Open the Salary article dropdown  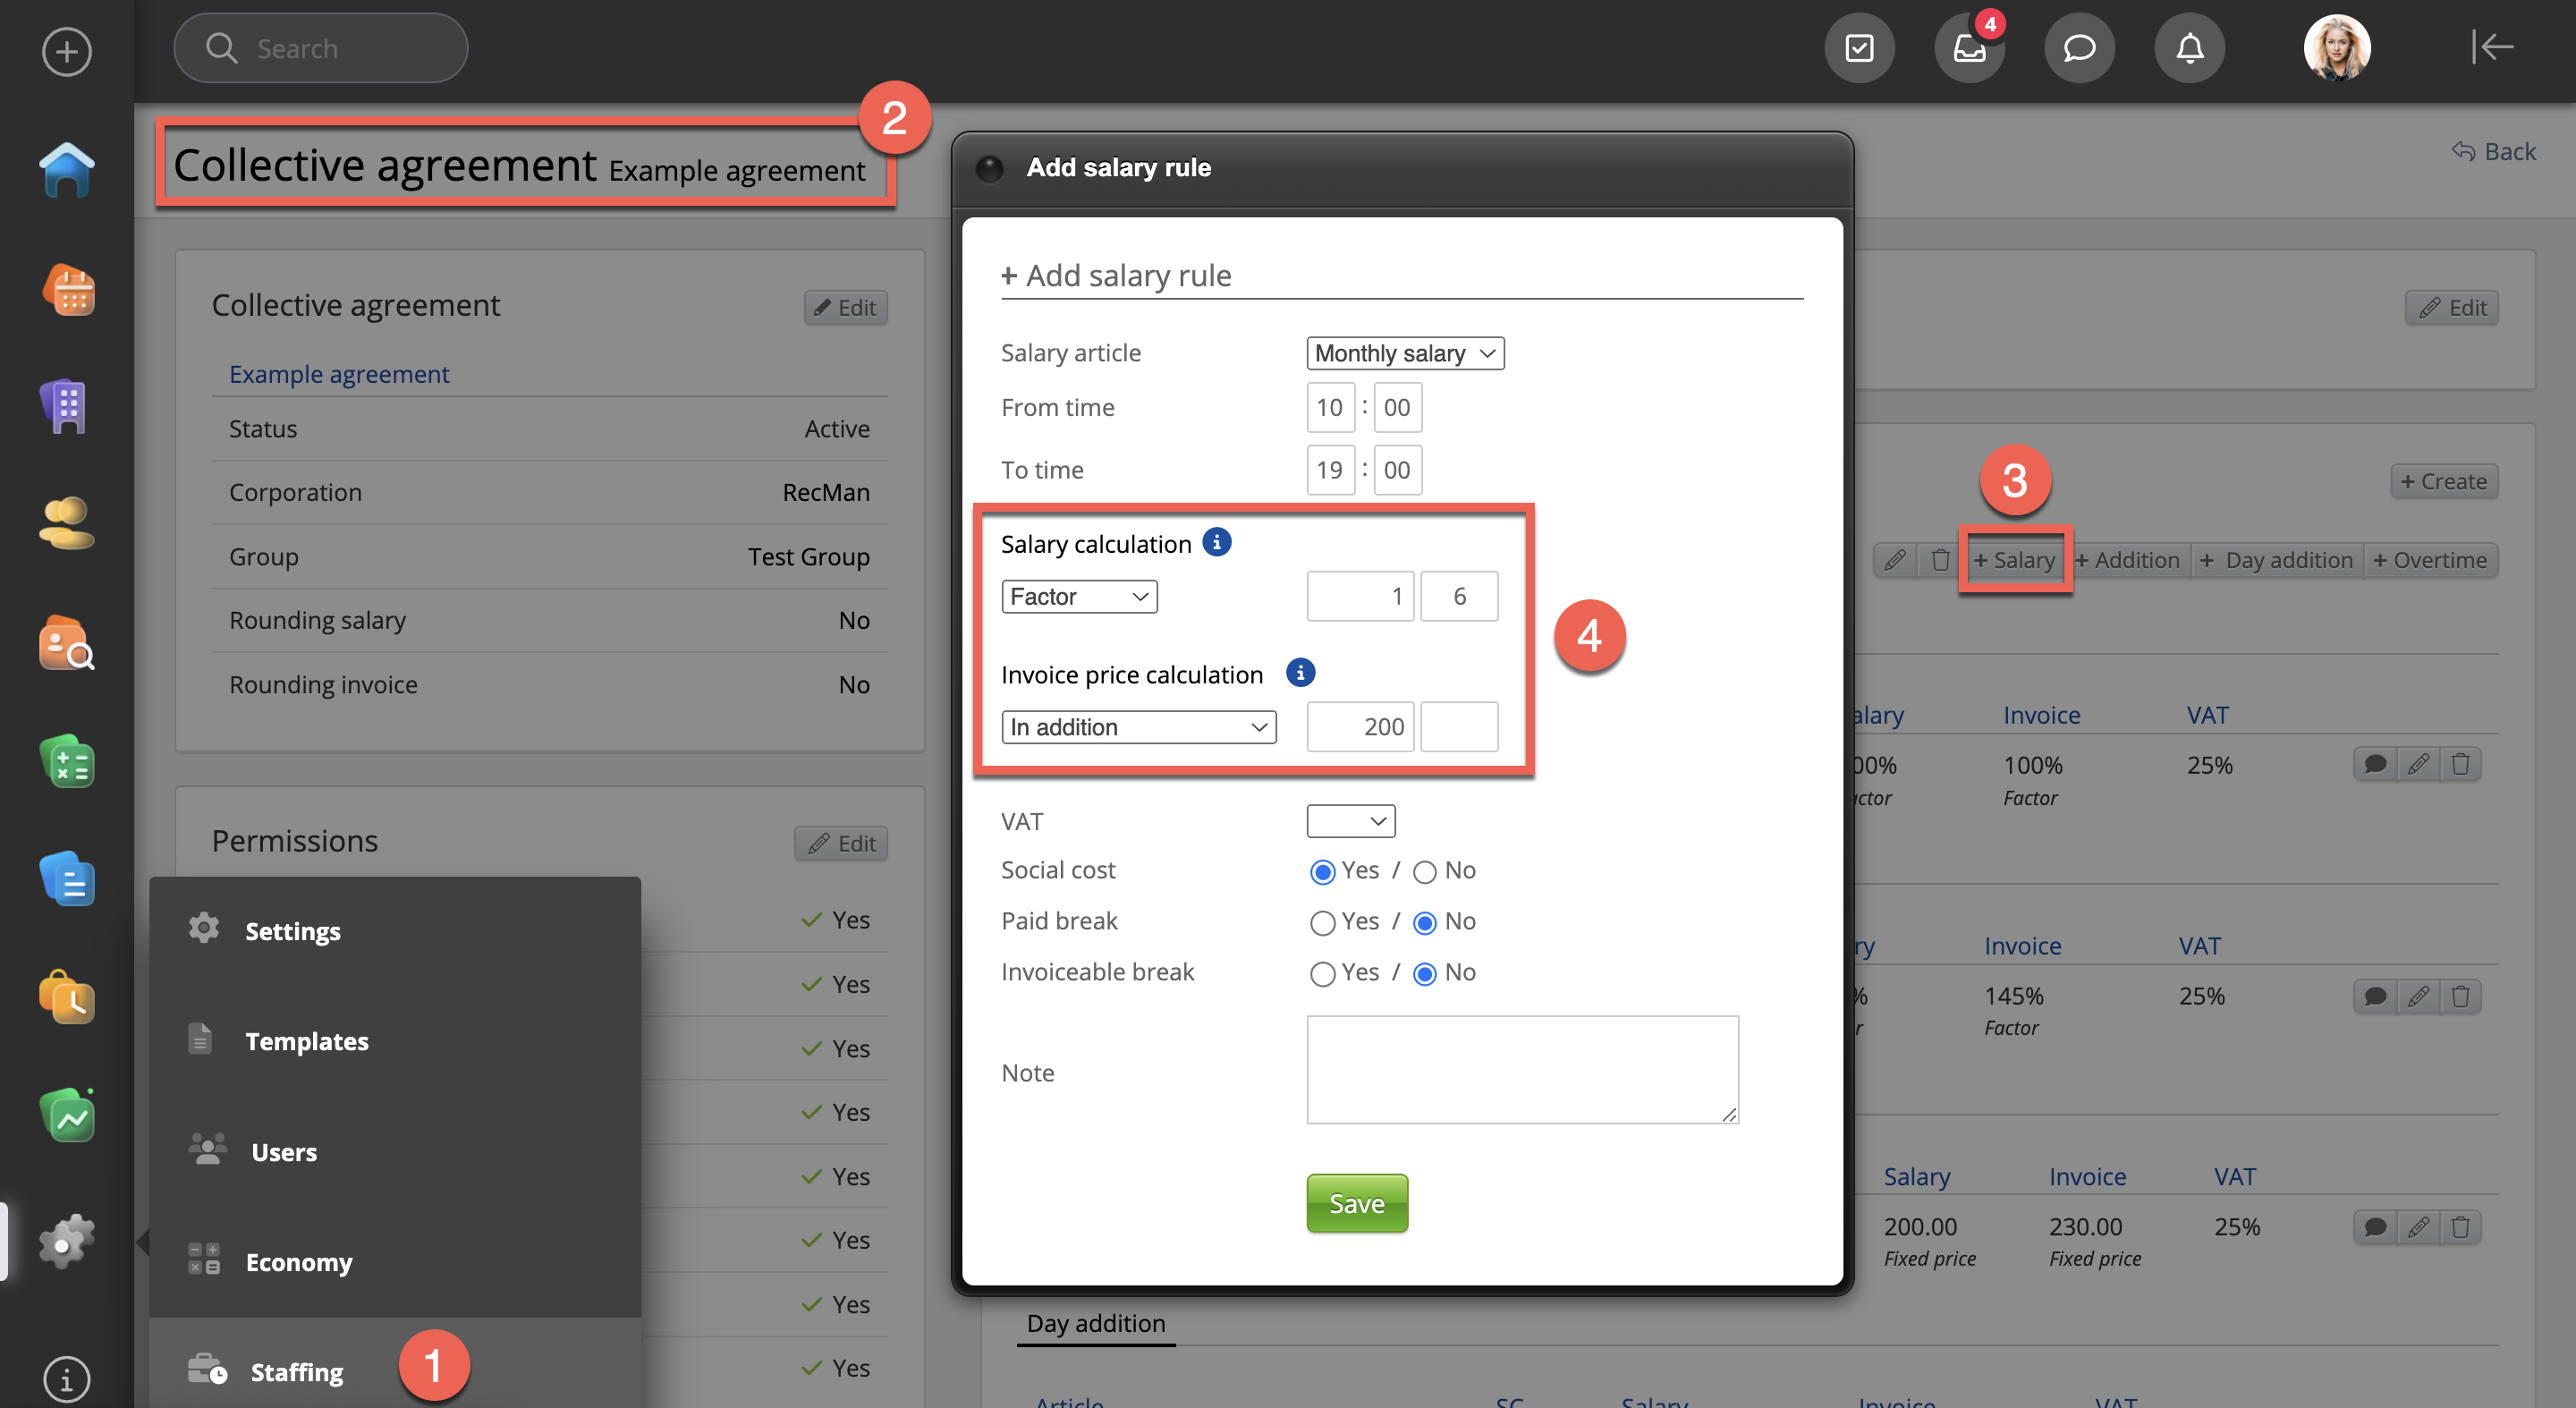[1404, 353]
